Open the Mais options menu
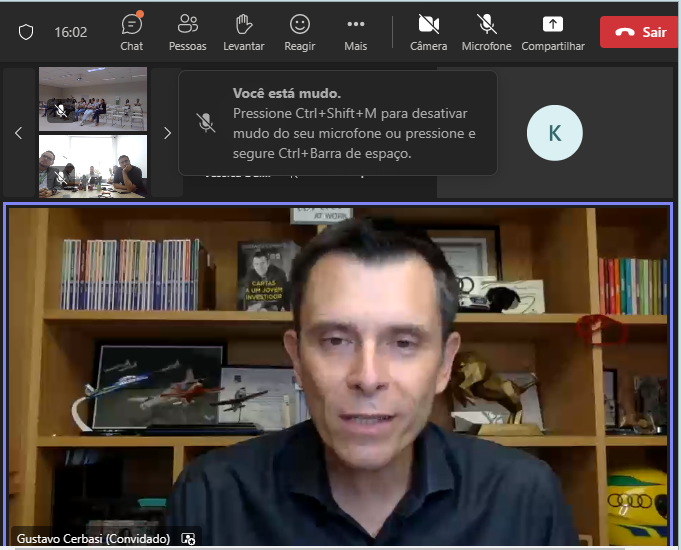The width and height of the screenshot is (681, 550). 356,32
